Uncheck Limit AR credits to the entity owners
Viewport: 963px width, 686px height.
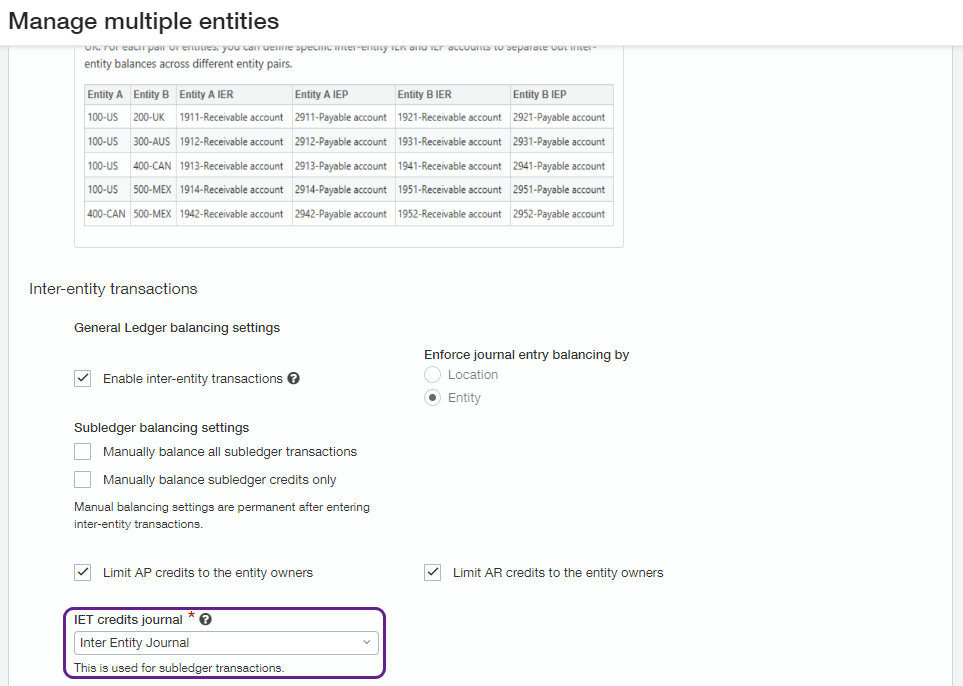click(x=432, y=572)
